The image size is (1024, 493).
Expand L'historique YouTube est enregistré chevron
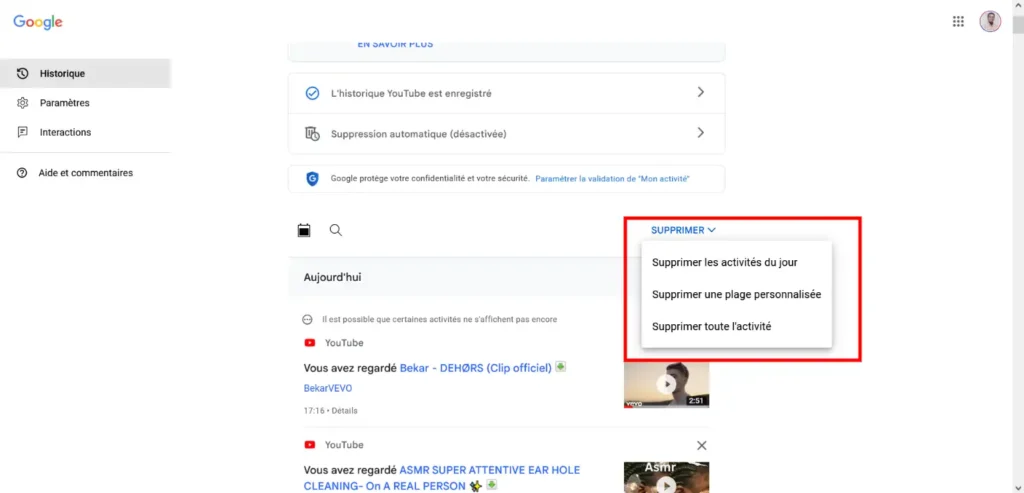pyautogui.click(x=701, y=93)
